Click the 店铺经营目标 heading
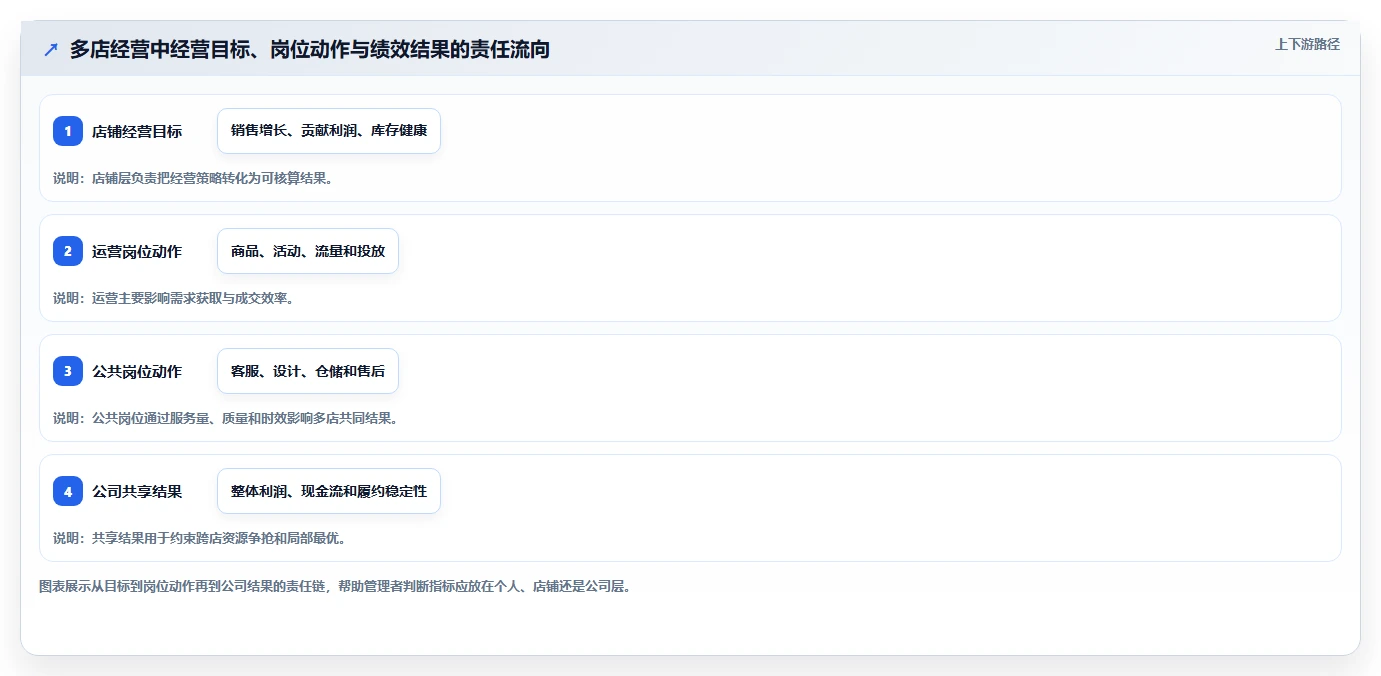 click(137, 131)
